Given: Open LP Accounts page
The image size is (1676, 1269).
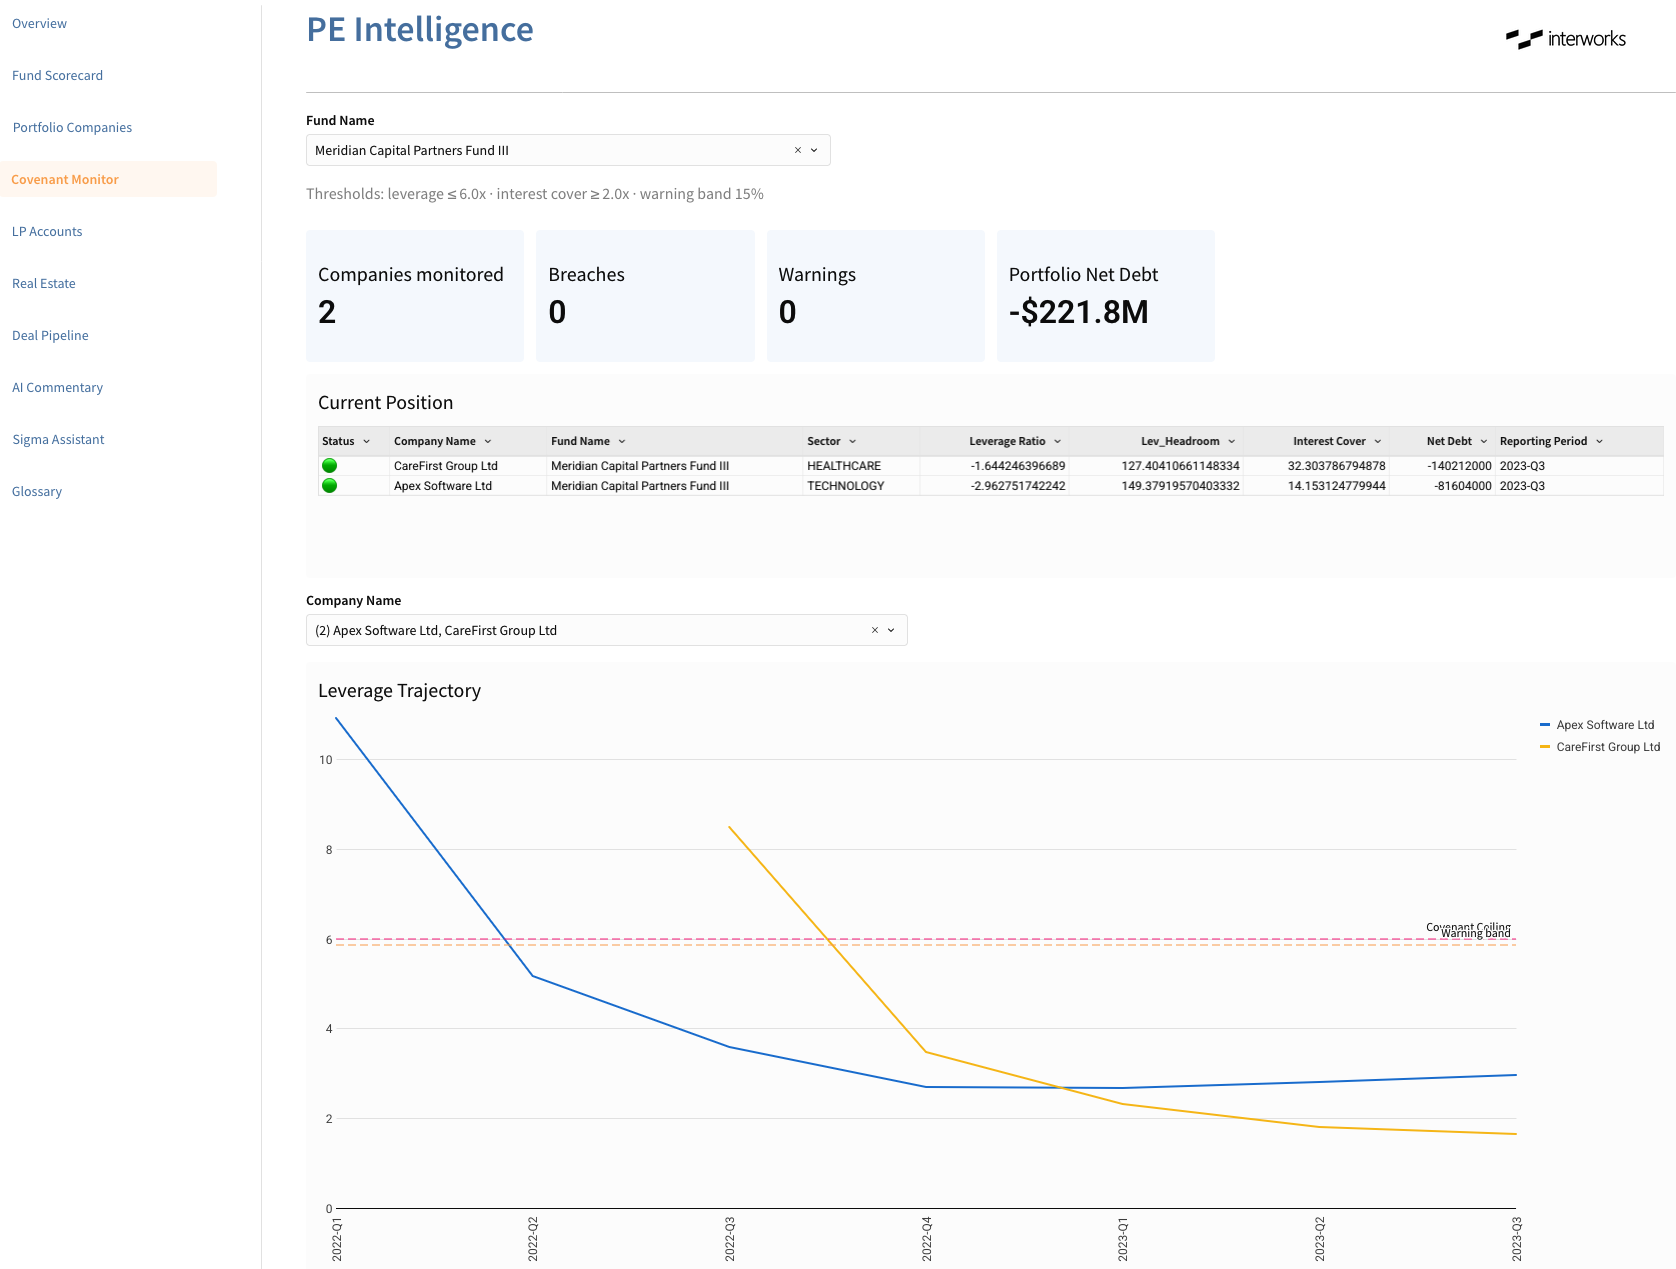Looking at the screenshot, I should [47, 231].
